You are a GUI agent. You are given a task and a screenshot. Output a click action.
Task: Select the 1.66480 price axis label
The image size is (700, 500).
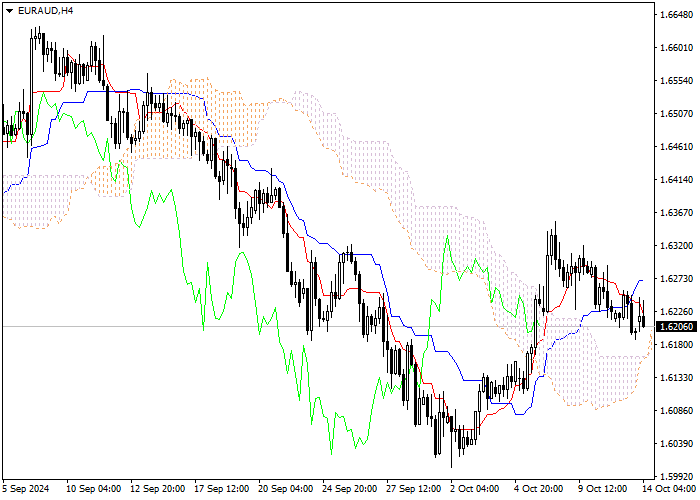676,15
